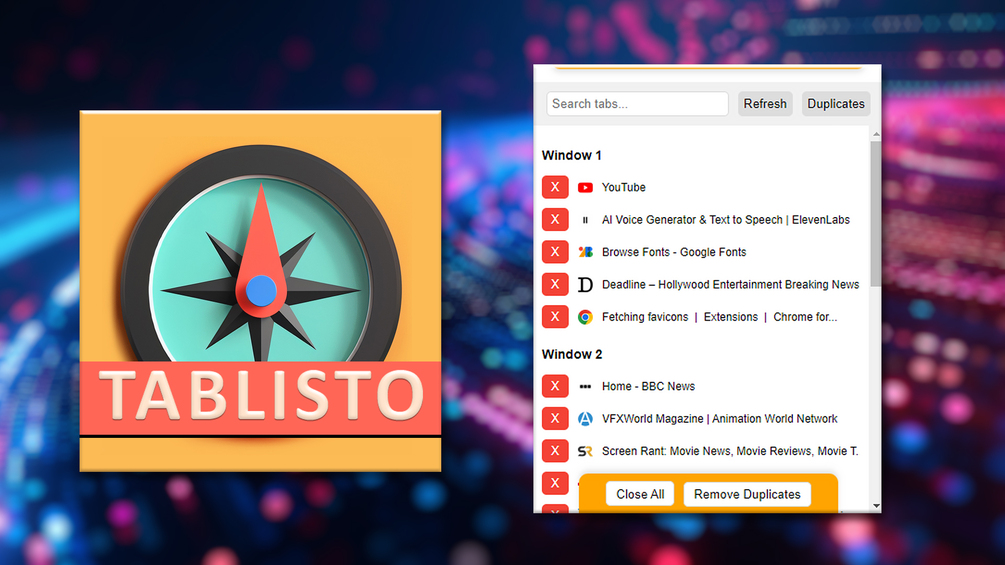Close the VFXWorld Magazine tab with X
The width and height of the screenshot is (1005, 565).
tap(555, 418)
